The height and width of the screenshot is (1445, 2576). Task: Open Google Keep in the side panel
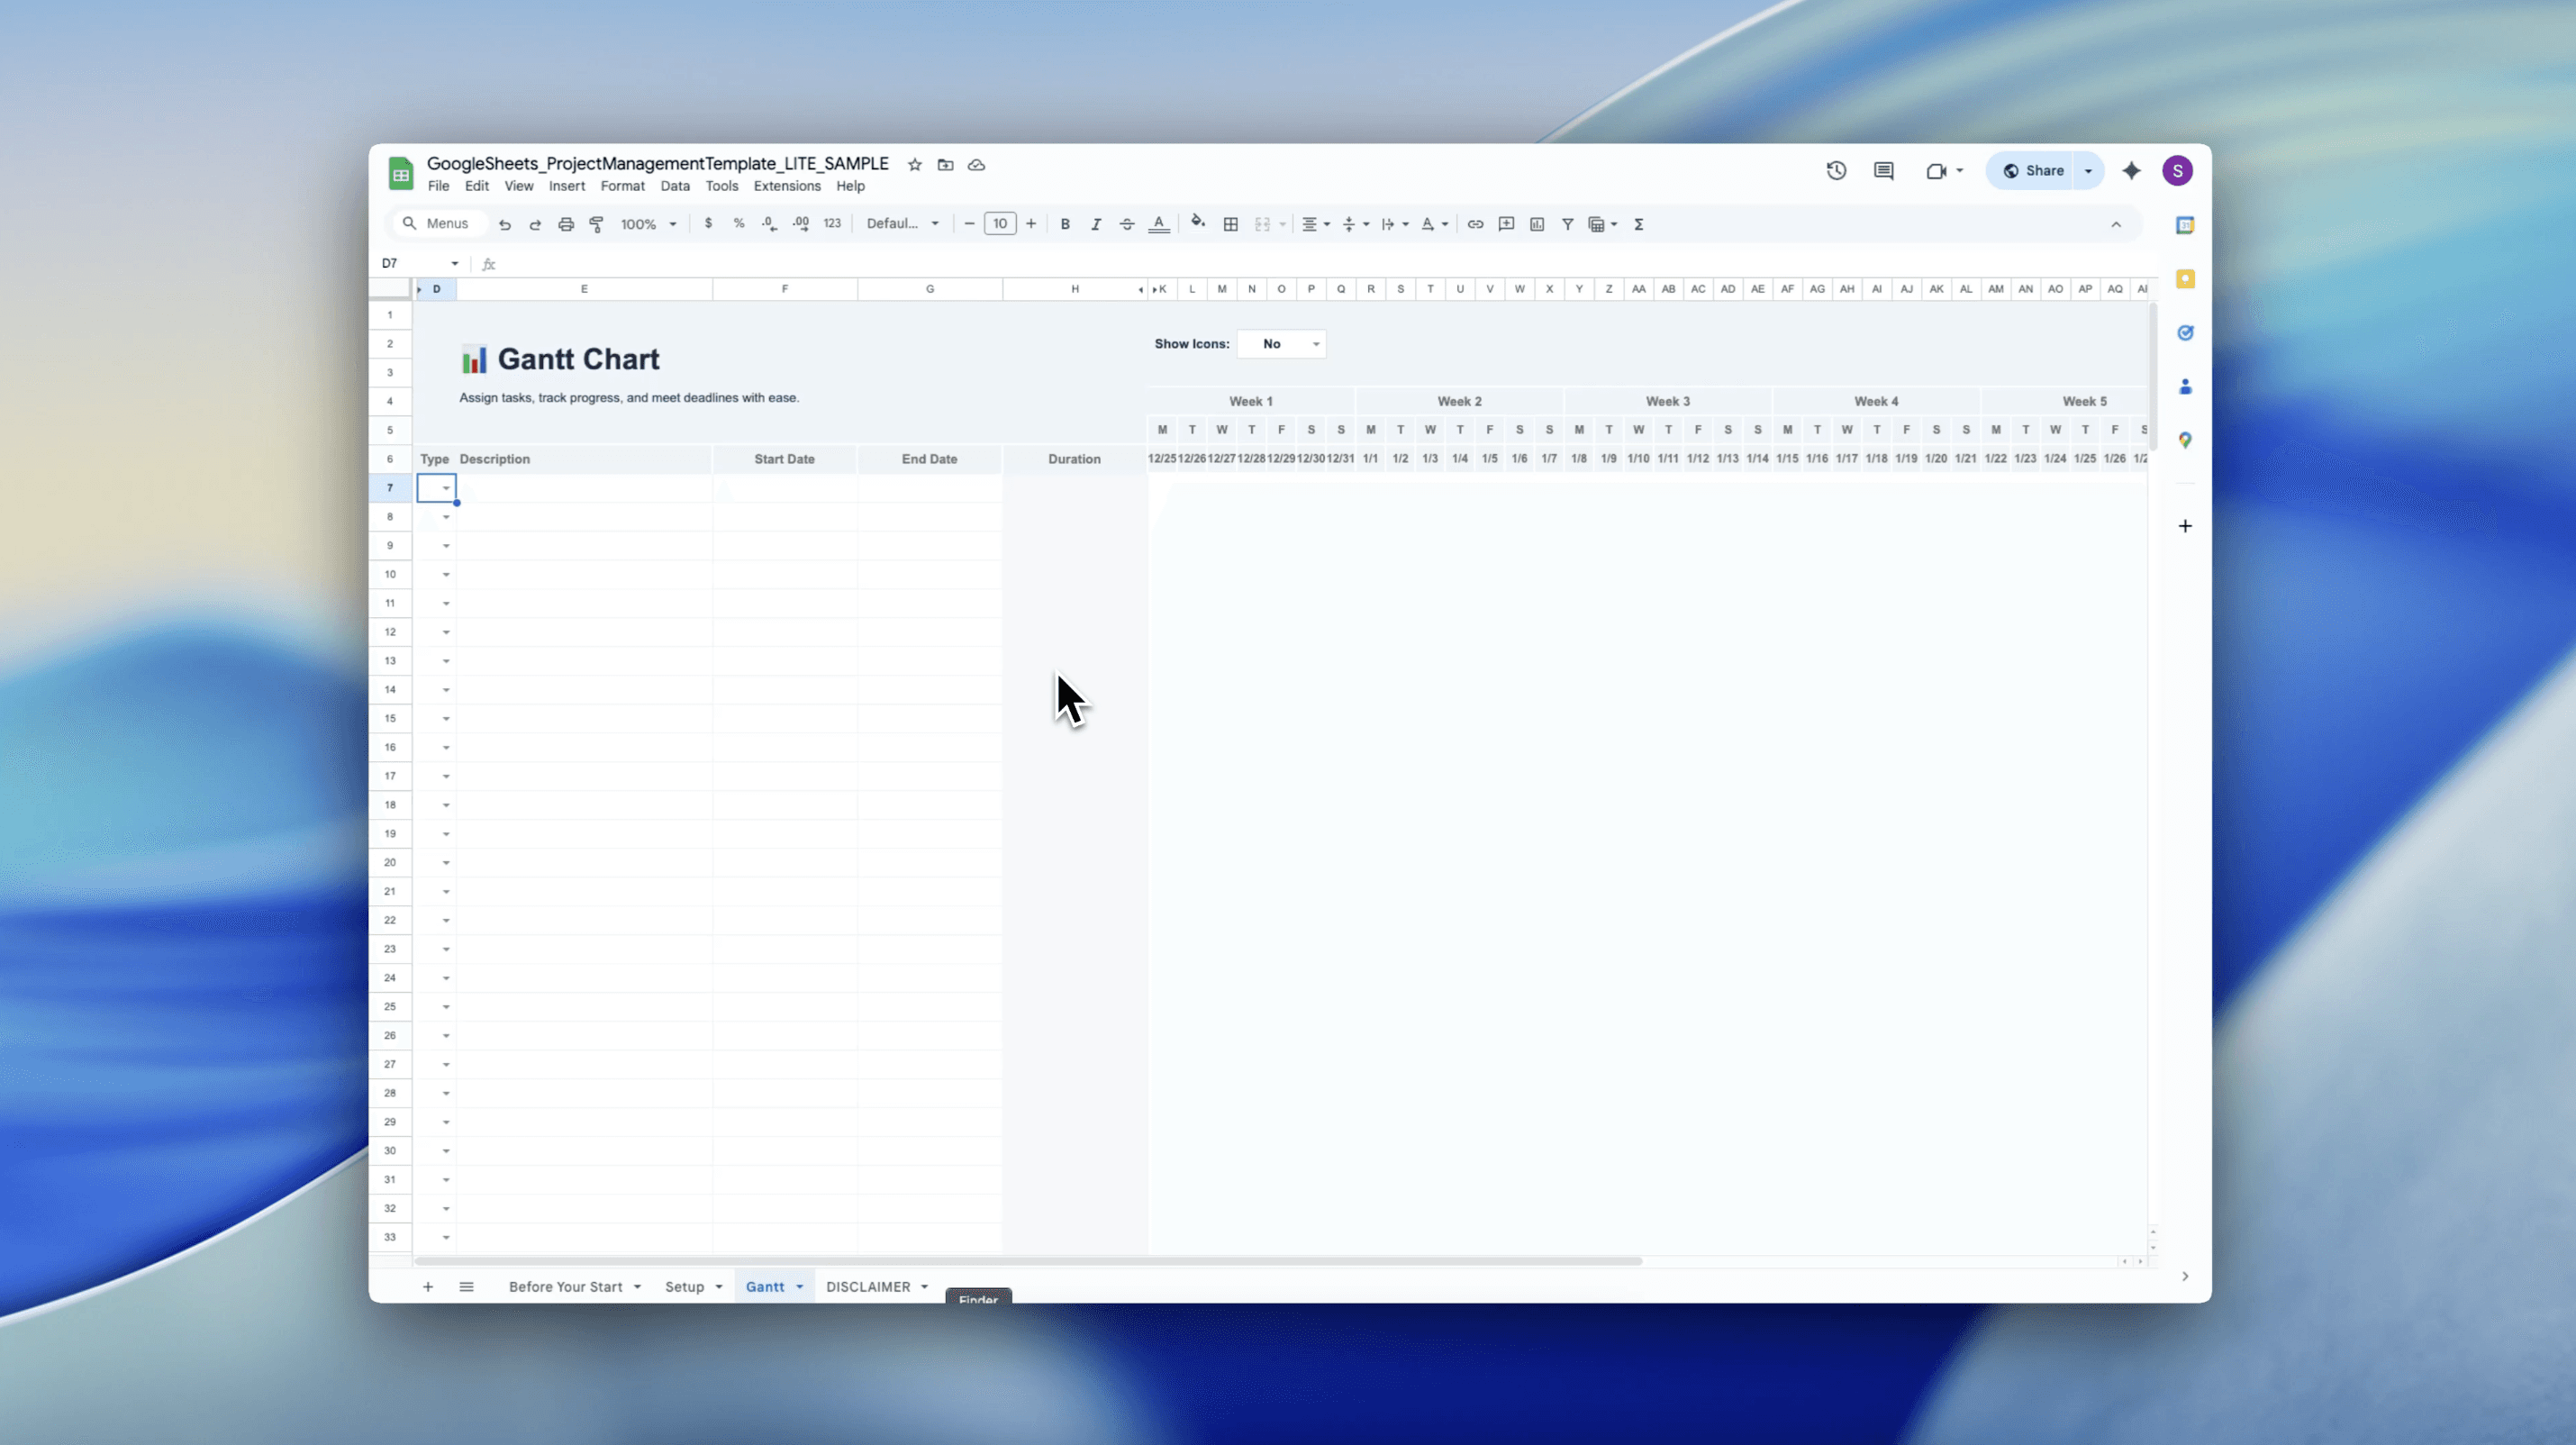tap(2185, 279)
